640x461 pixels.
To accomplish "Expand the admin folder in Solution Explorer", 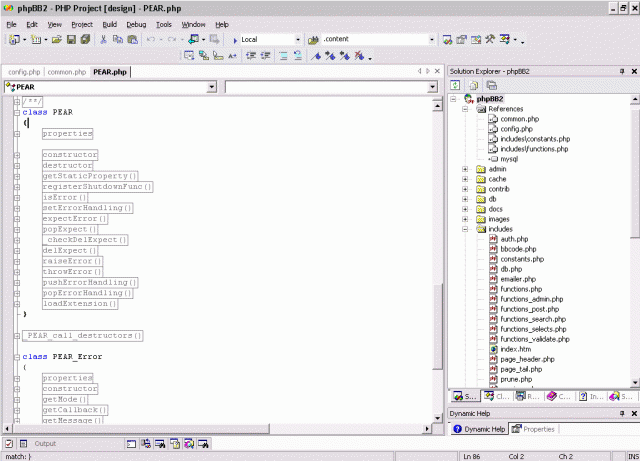I will click(465, 169).
